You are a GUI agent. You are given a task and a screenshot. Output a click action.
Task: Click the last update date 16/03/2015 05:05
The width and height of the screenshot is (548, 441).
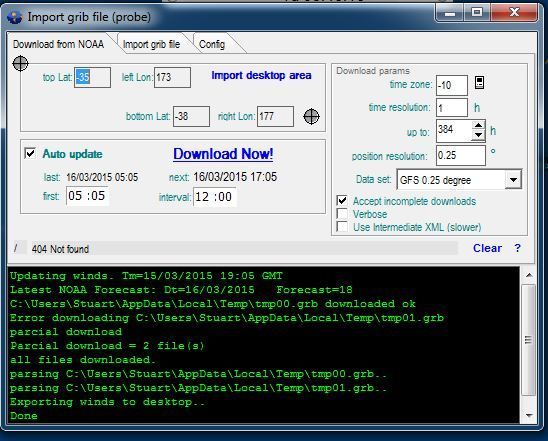(102, 177)
